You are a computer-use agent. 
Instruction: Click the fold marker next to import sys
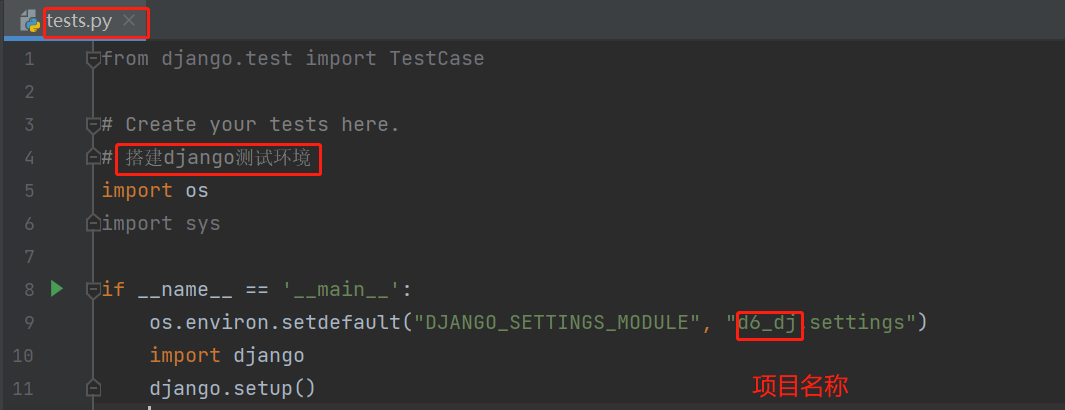(94, 224)
